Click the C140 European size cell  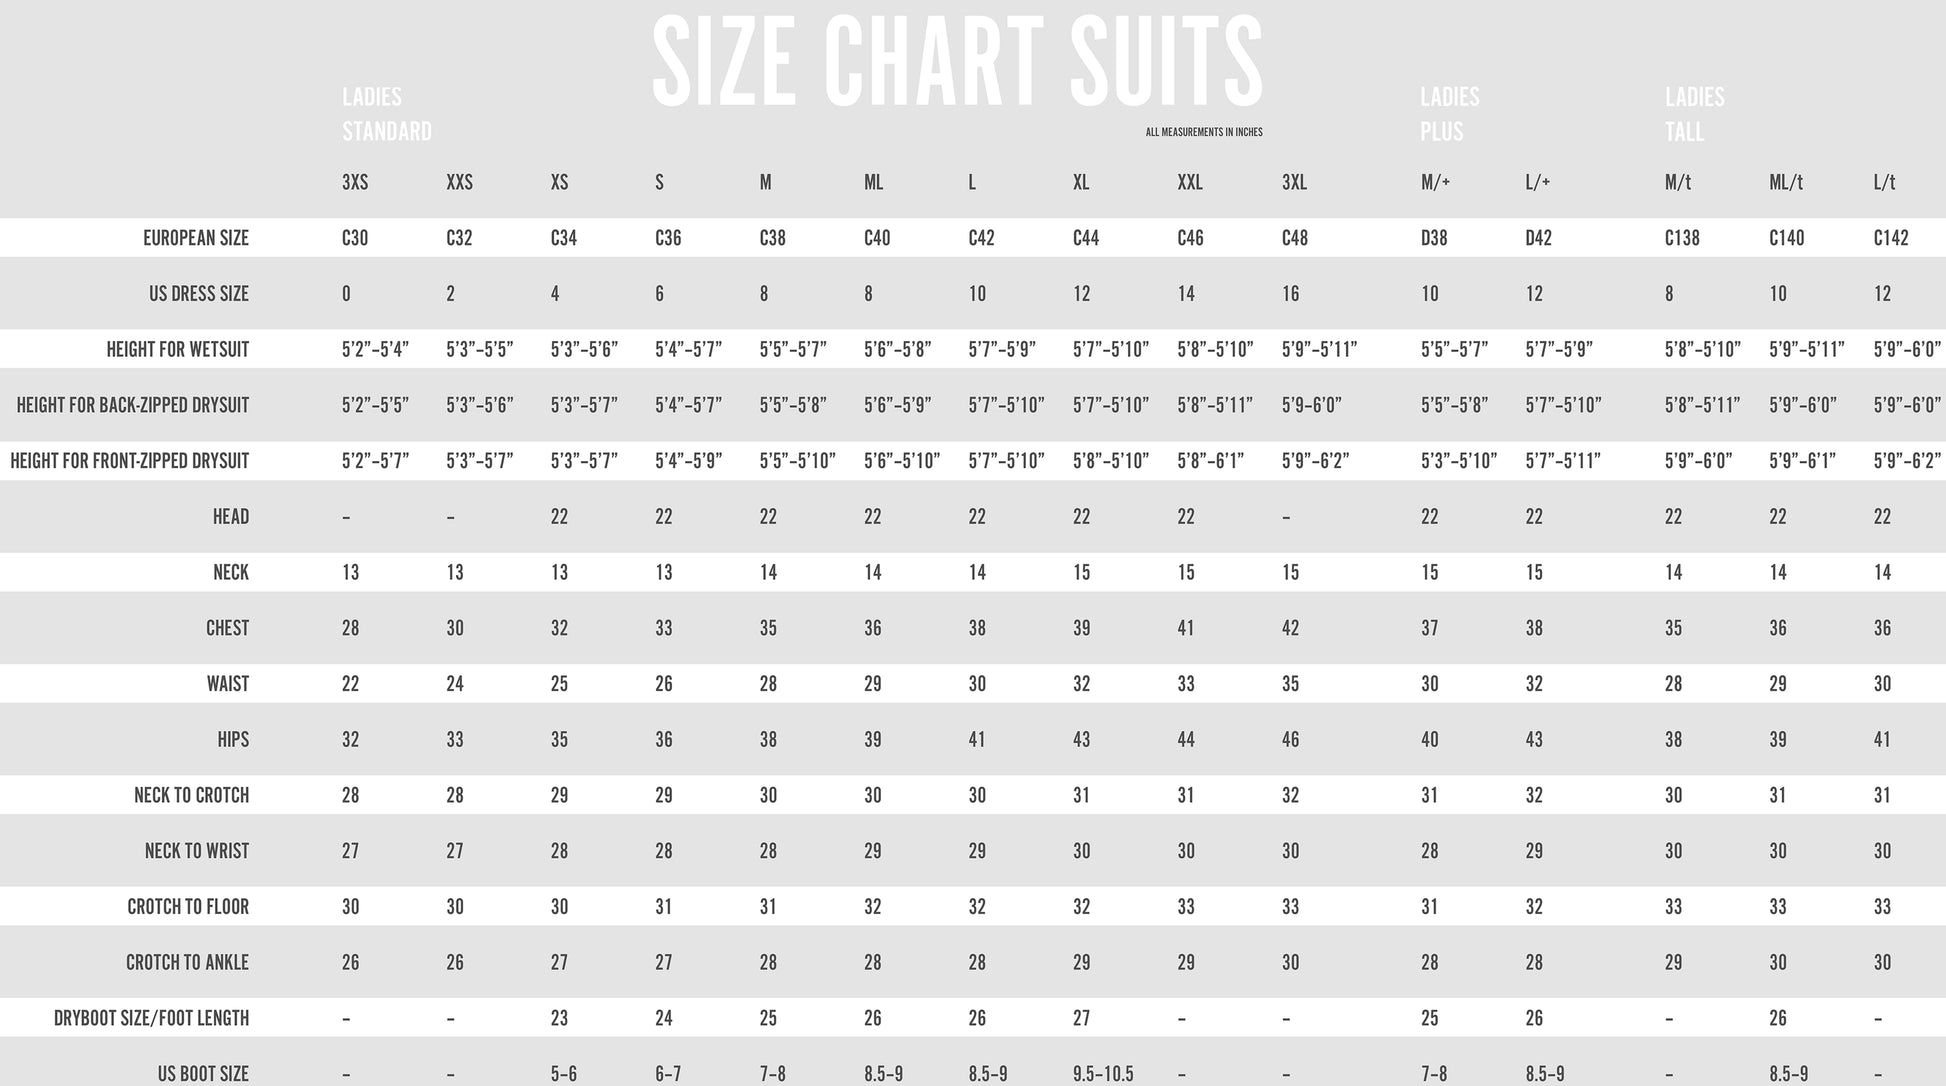tap(1786, 238)
